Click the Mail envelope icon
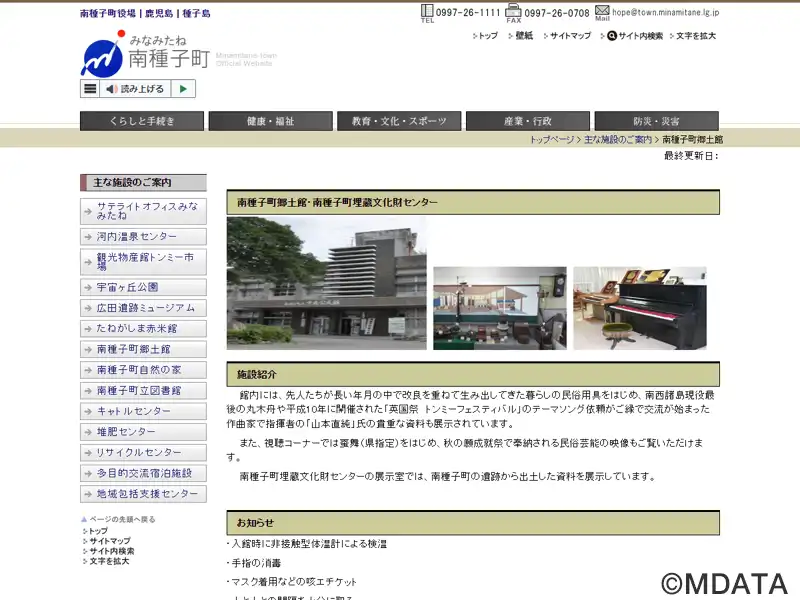 coord(602,13)
